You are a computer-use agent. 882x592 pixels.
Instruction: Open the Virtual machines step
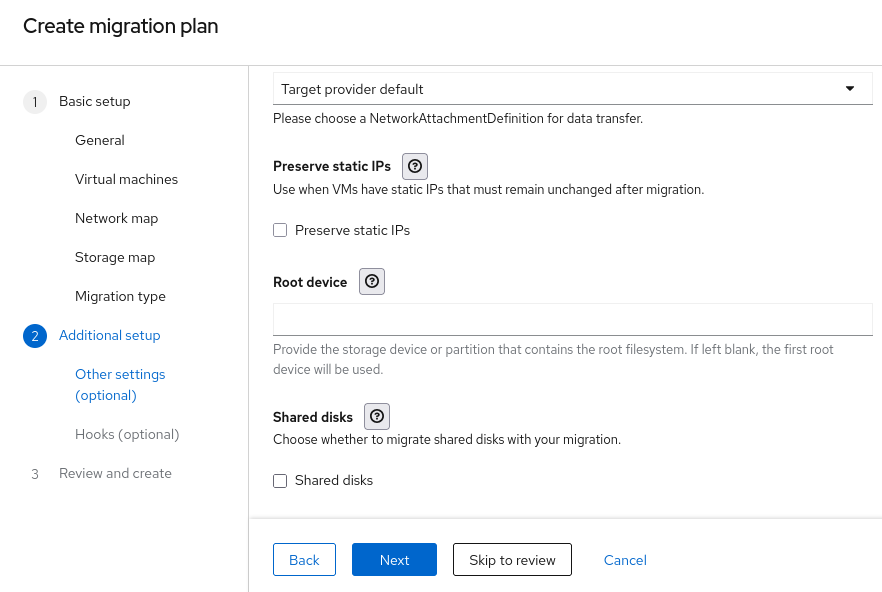click(126, 180)
